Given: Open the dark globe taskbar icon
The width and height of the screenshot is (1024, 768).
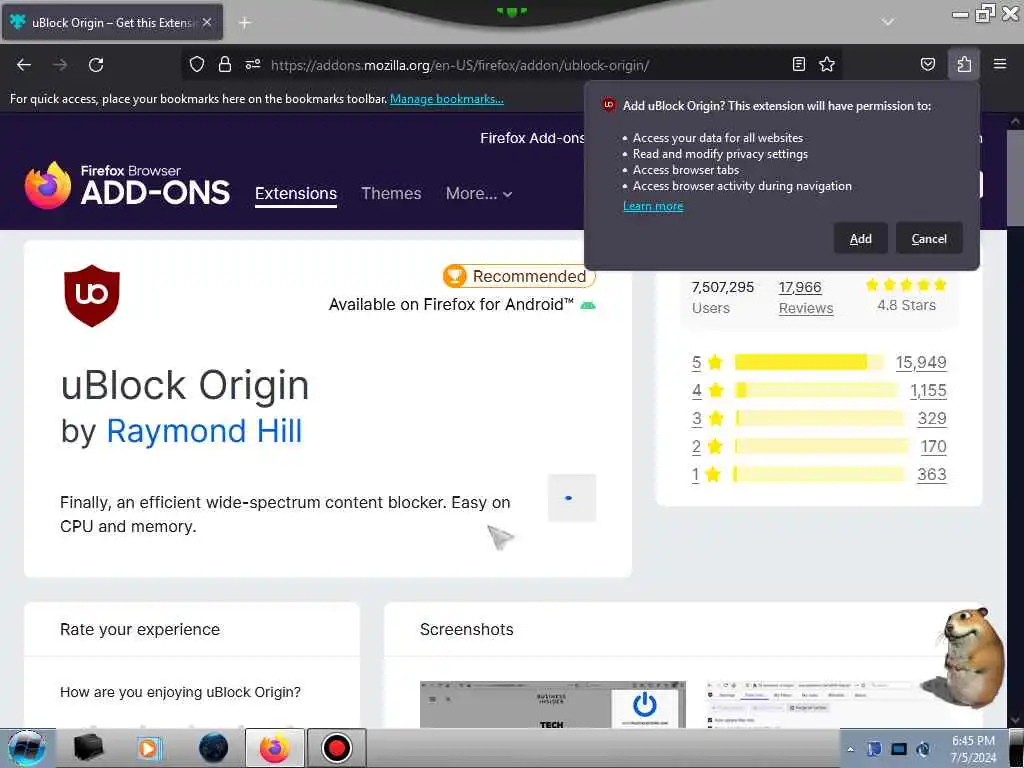Looking at the screenshot, I should (x=213, y=748).
